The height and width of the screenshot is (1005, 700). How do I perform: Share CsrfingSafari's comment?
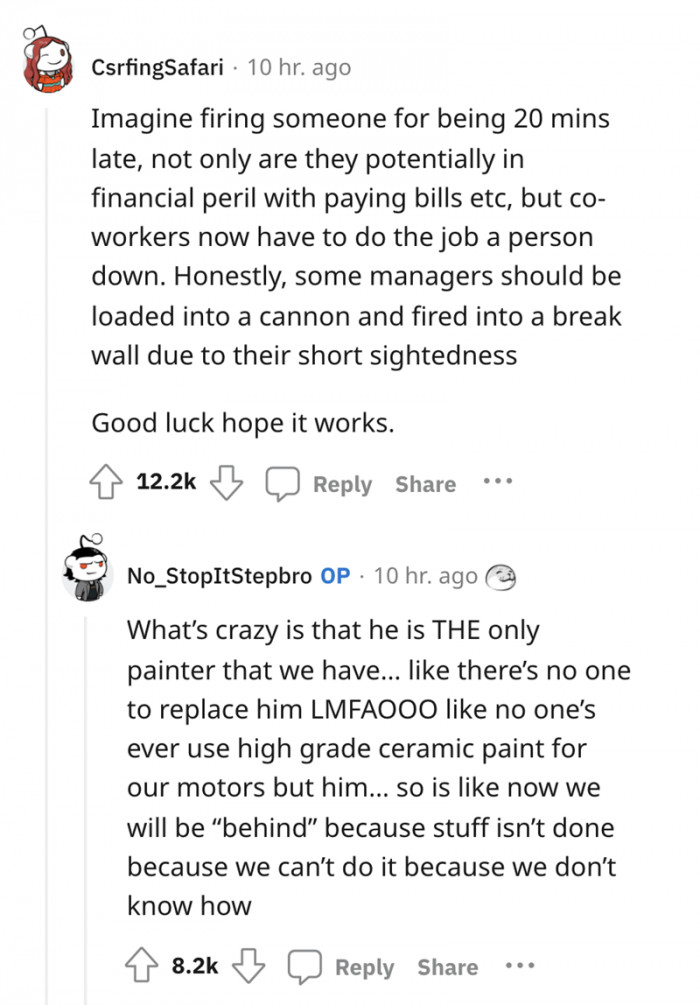[425, 484]
